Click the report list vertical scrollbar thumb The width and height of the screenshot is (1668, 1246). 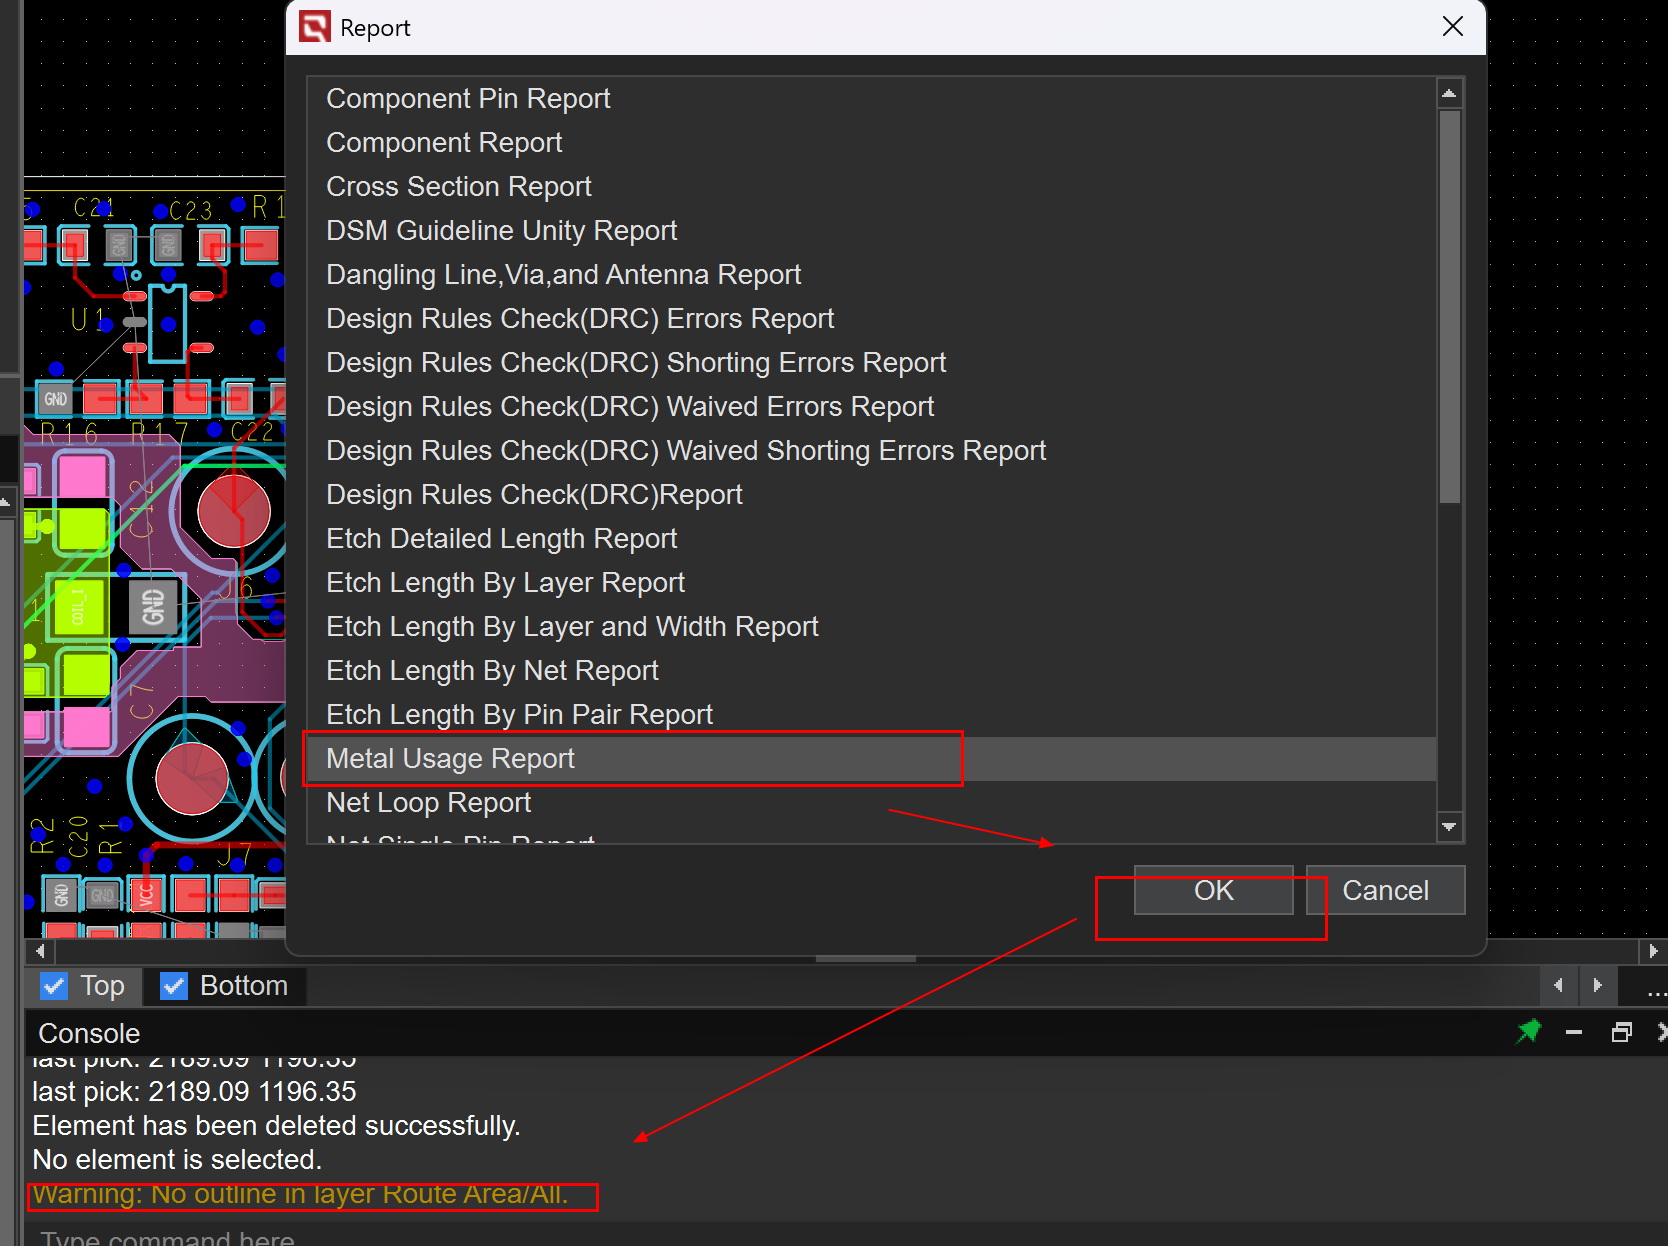pyautogui.click(x=1449, y=305)
